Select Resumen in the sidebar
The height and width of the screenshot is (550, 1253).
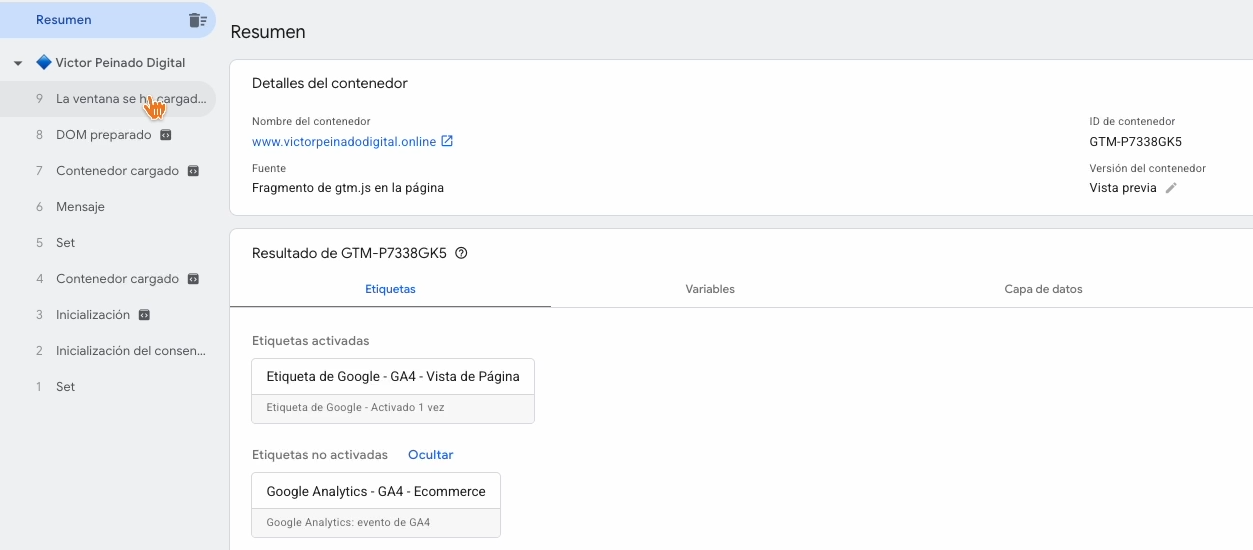[64, 20]
